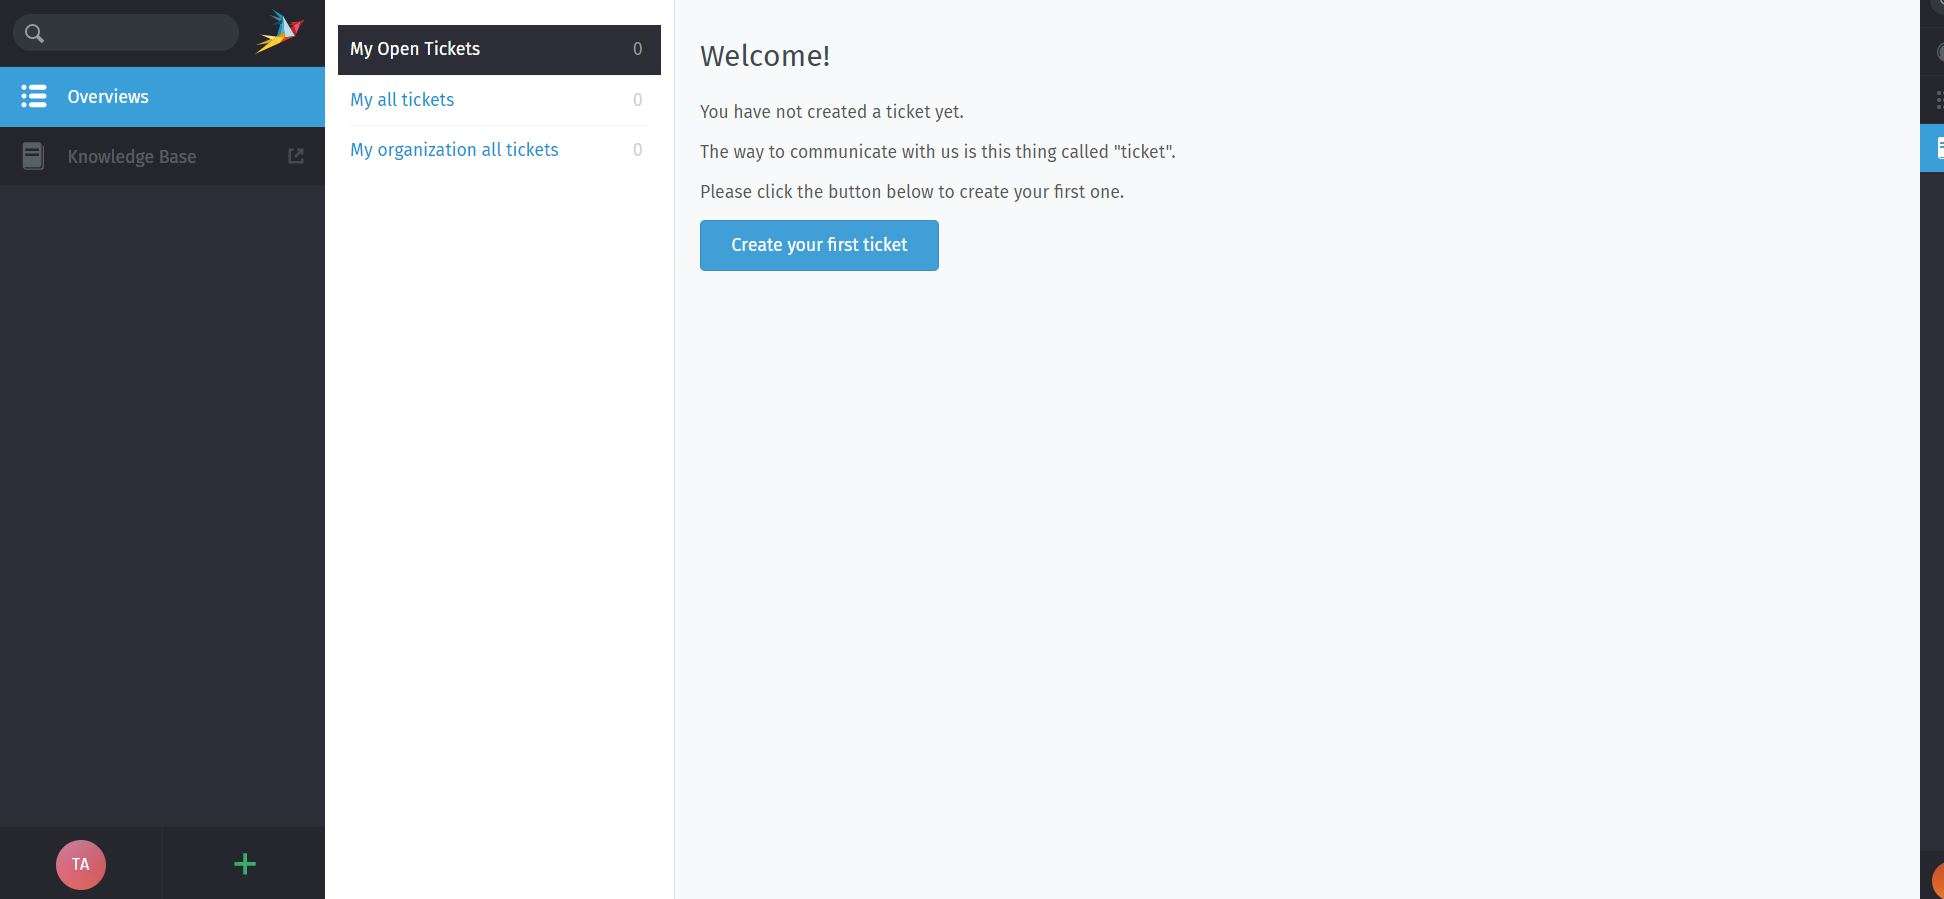This screenshot has width=1944, height=899.
Task: Click the count beside My Open Tickets
Action: [x=637, y=49]
